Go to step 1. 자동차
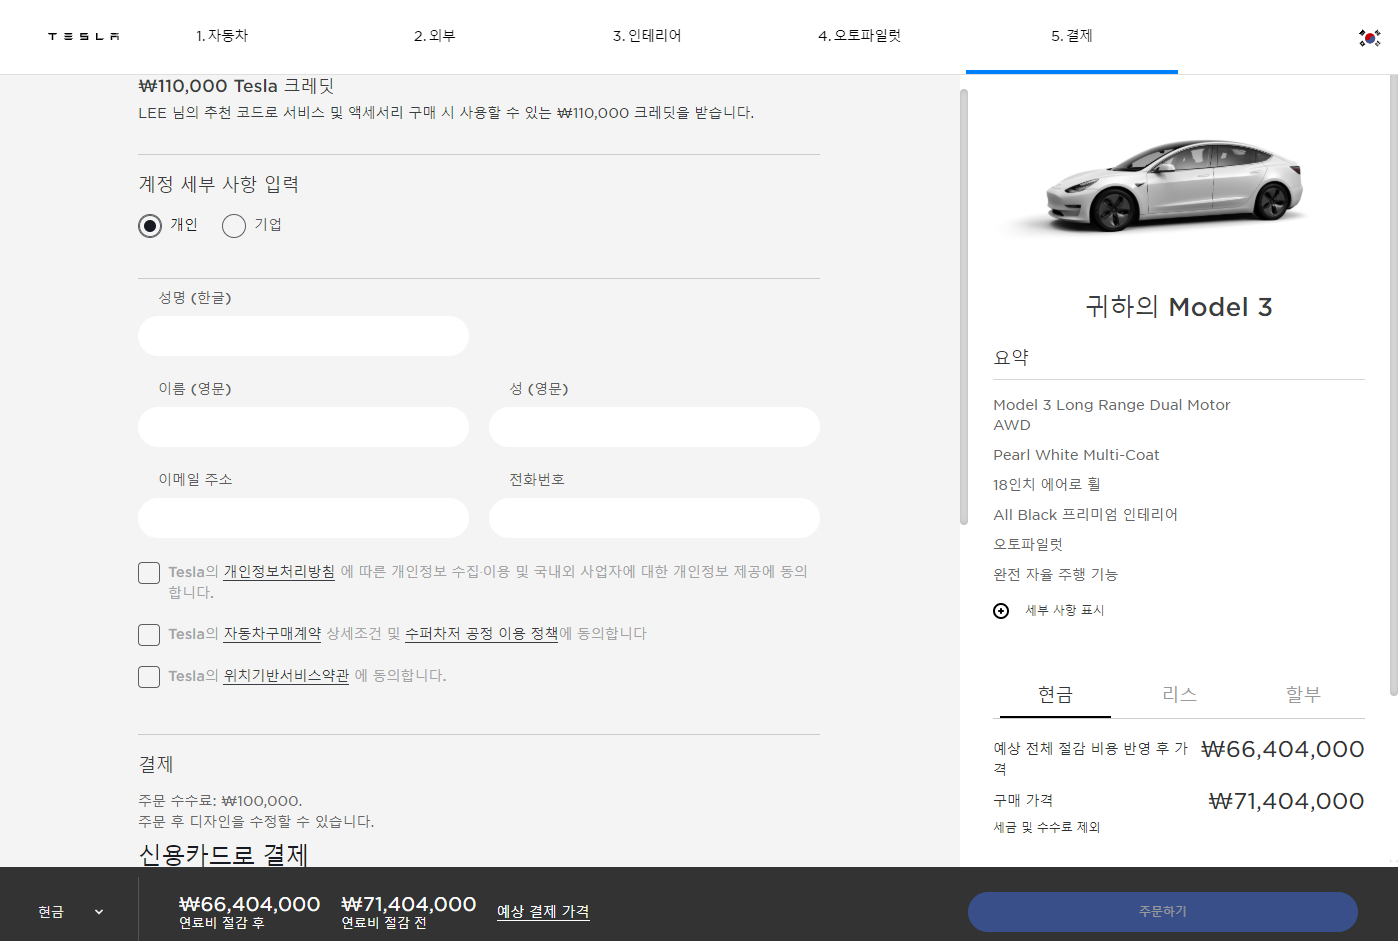1398x941 pixels. click(x=222, y=36)
